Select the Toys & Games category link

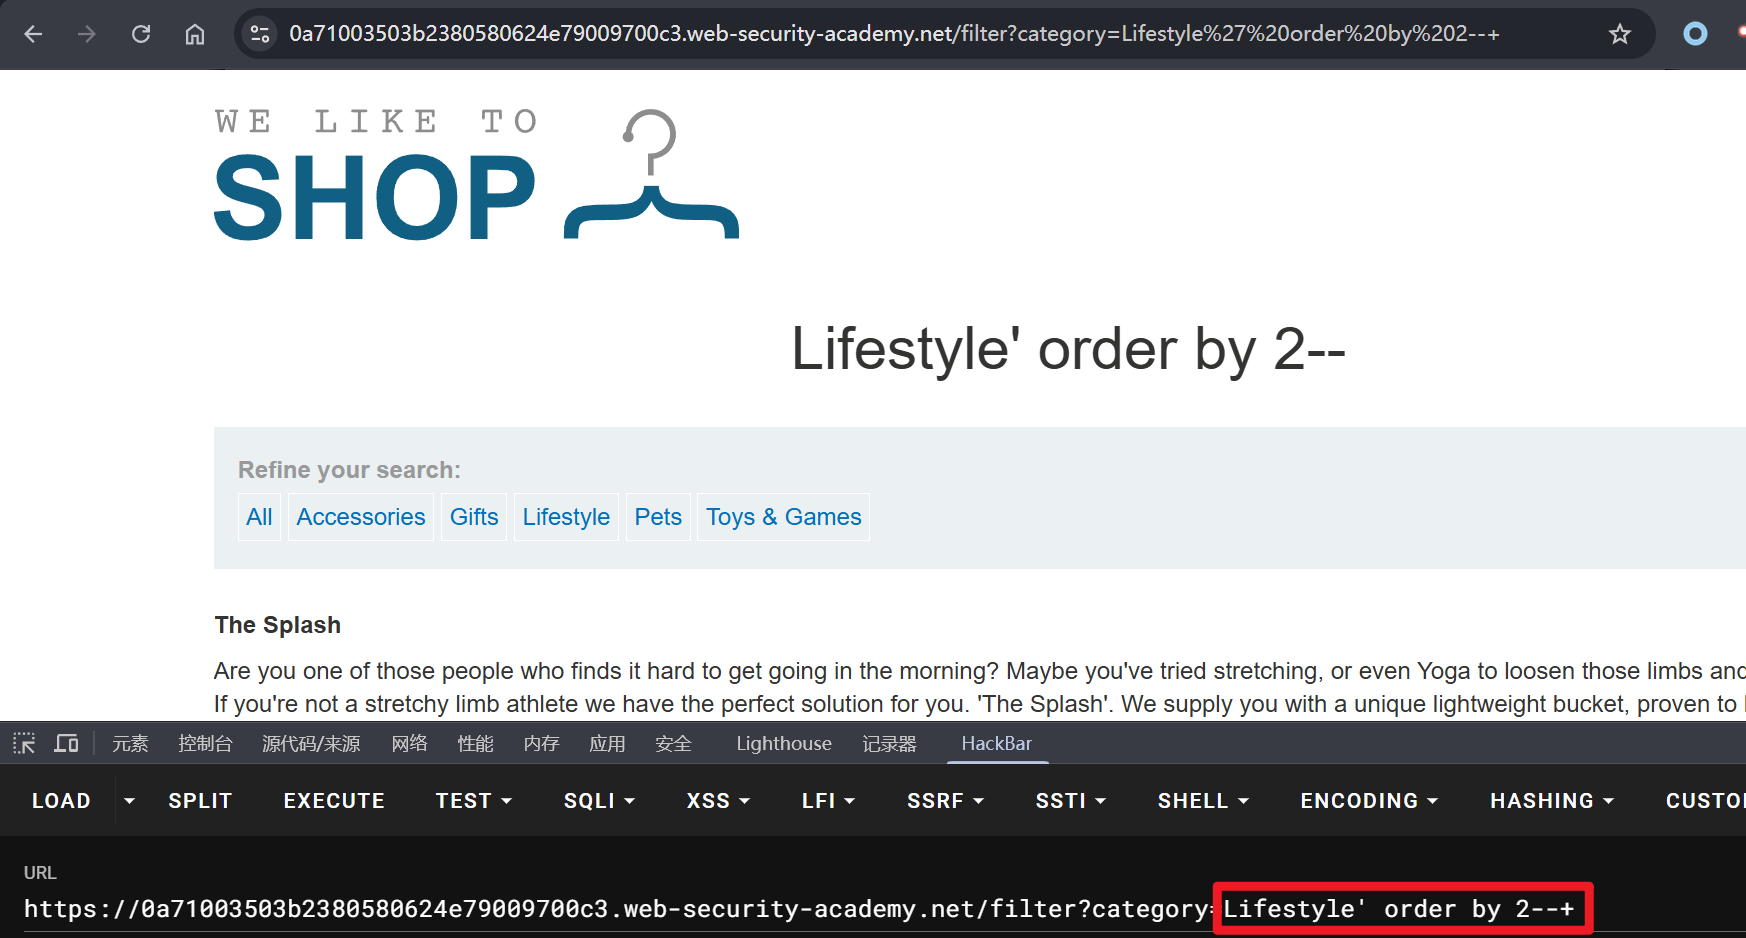coord(783,517)
